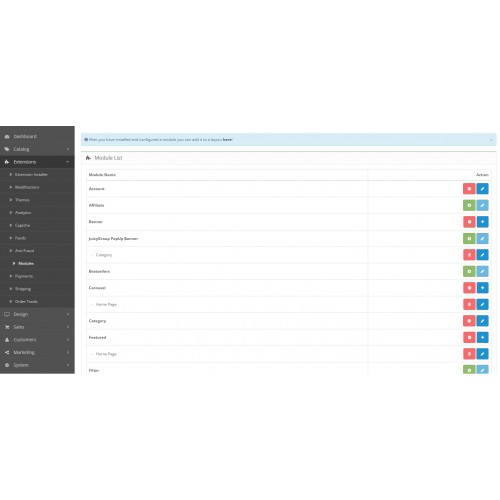Screen dimensions: 500x500
Task: Collapse the Extensions sidebar menu
Action: point(37,162)
